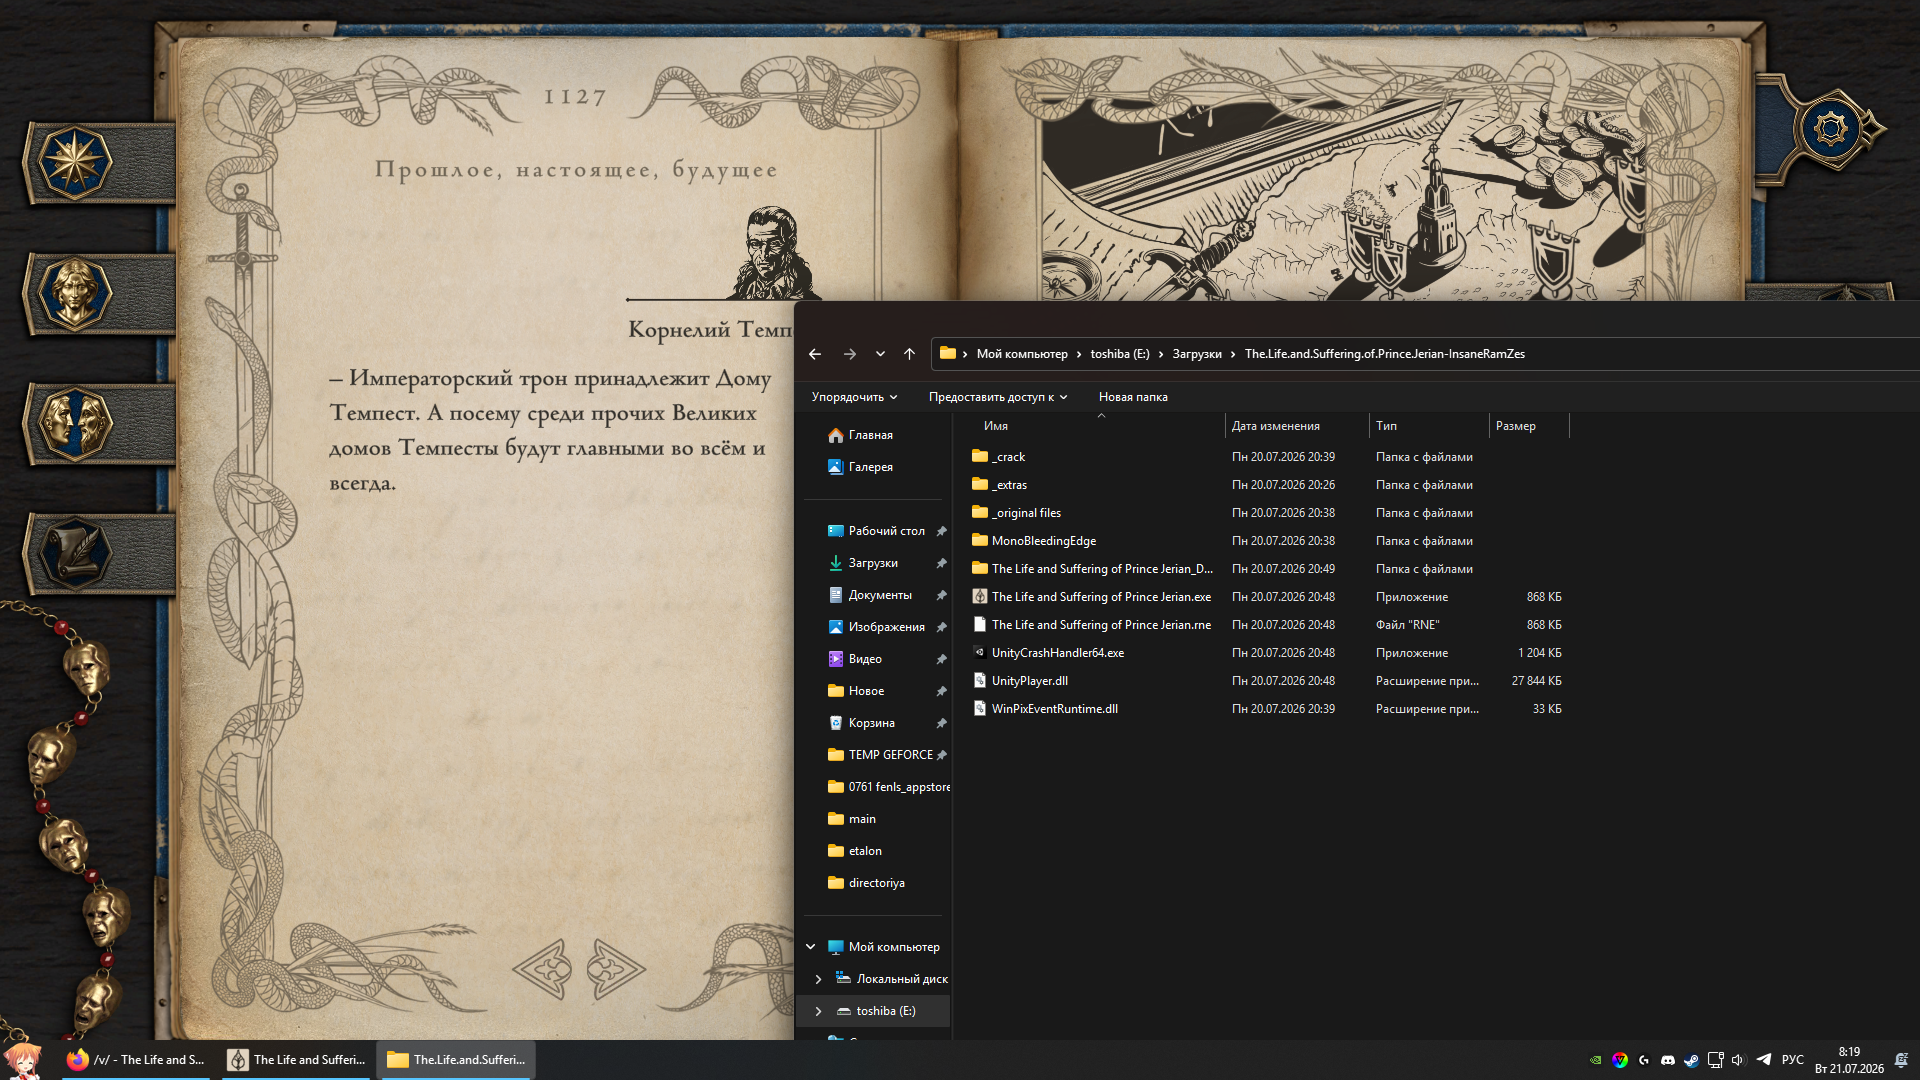
Task: Switch to the game window on taskbar
Action: [x=296, y=1060]
